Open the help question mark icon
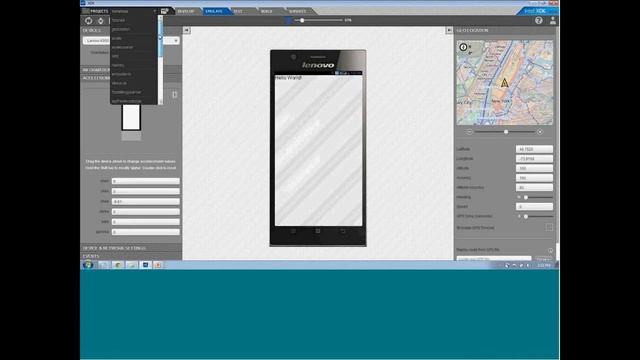The image size is (640, 360). tap(539, 20)
